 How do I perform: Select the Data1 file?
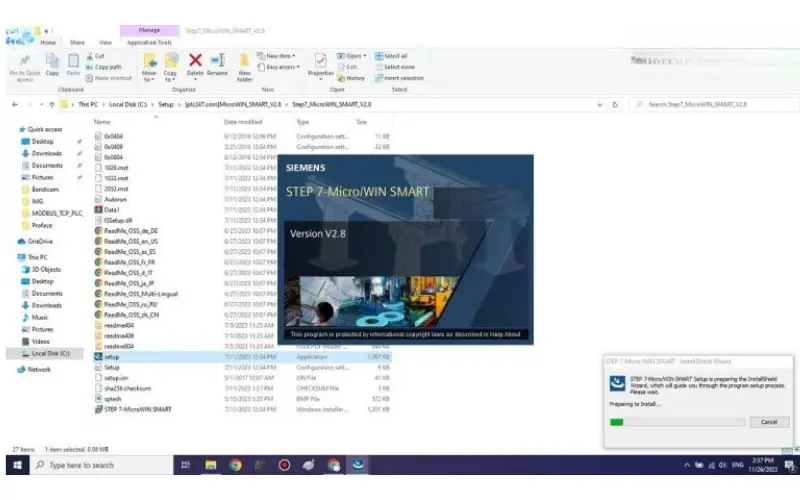coord(112,210)
